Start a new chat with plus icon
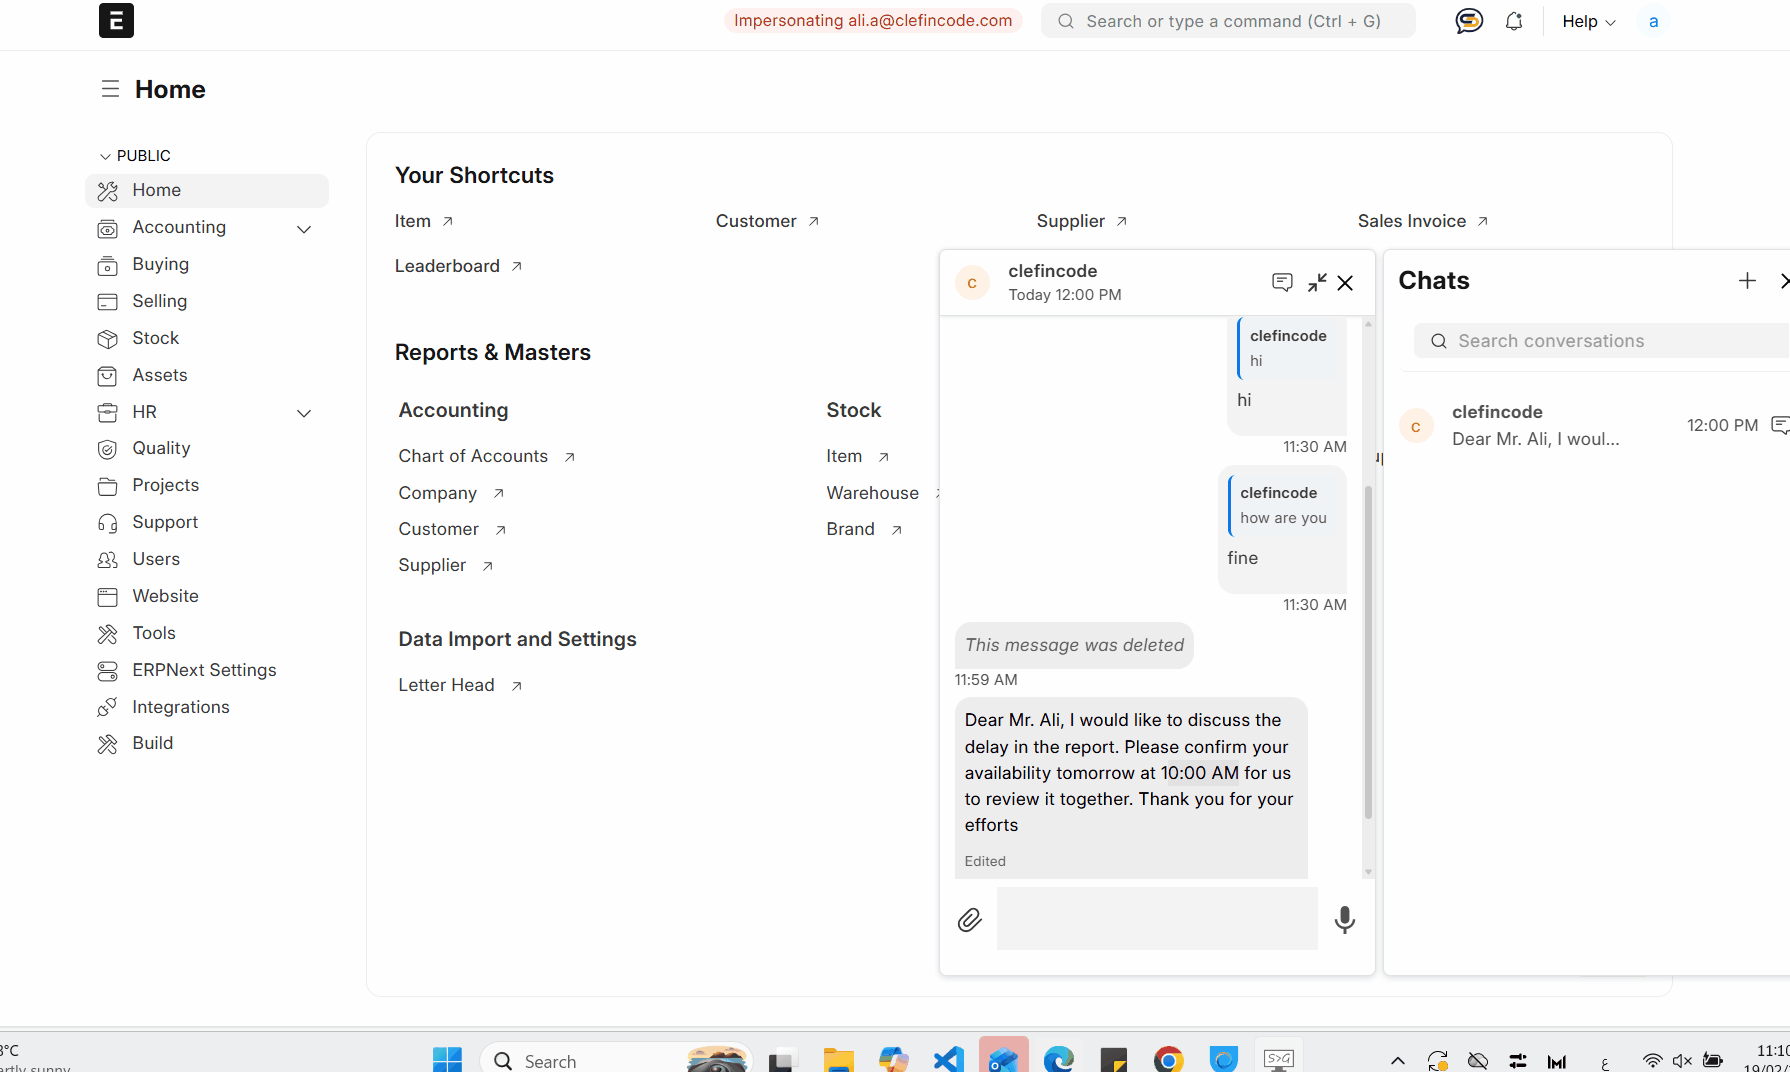This screenshot has height=1072, width=1790. (x=1747, y=281)
